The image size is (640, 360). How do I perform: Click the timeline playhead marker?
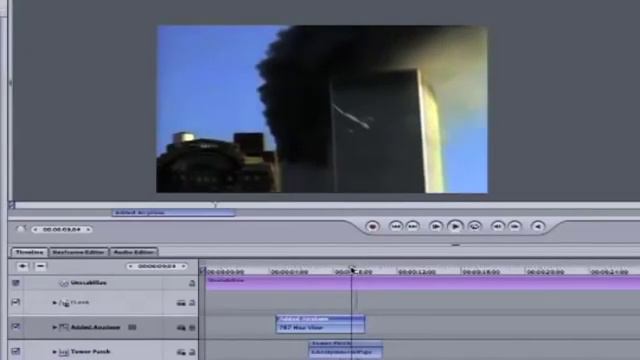tap(352, 270)
